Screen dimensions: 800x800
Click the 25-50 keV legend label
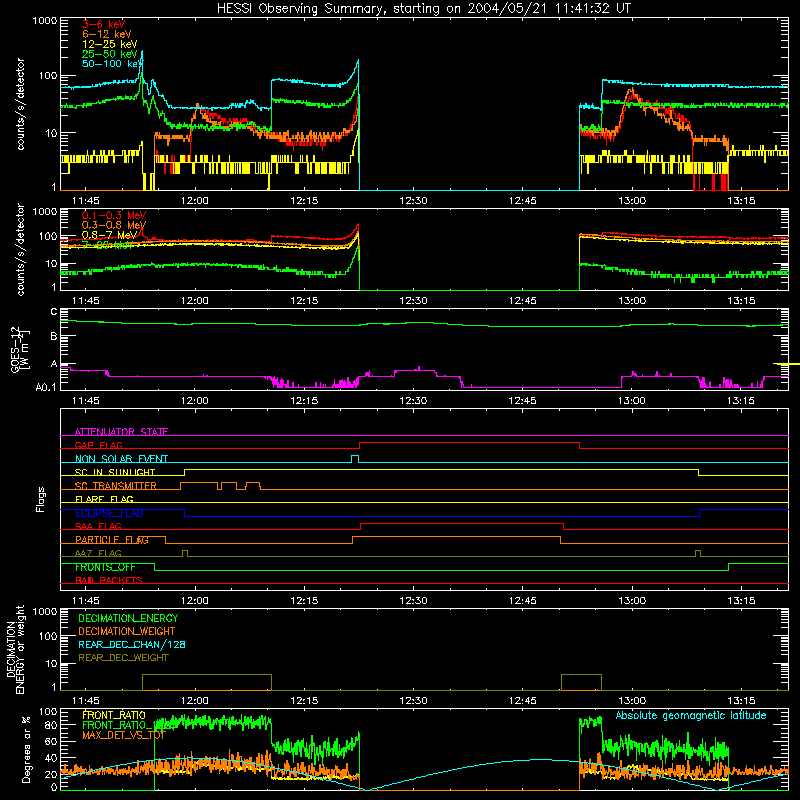click(109, 54)
